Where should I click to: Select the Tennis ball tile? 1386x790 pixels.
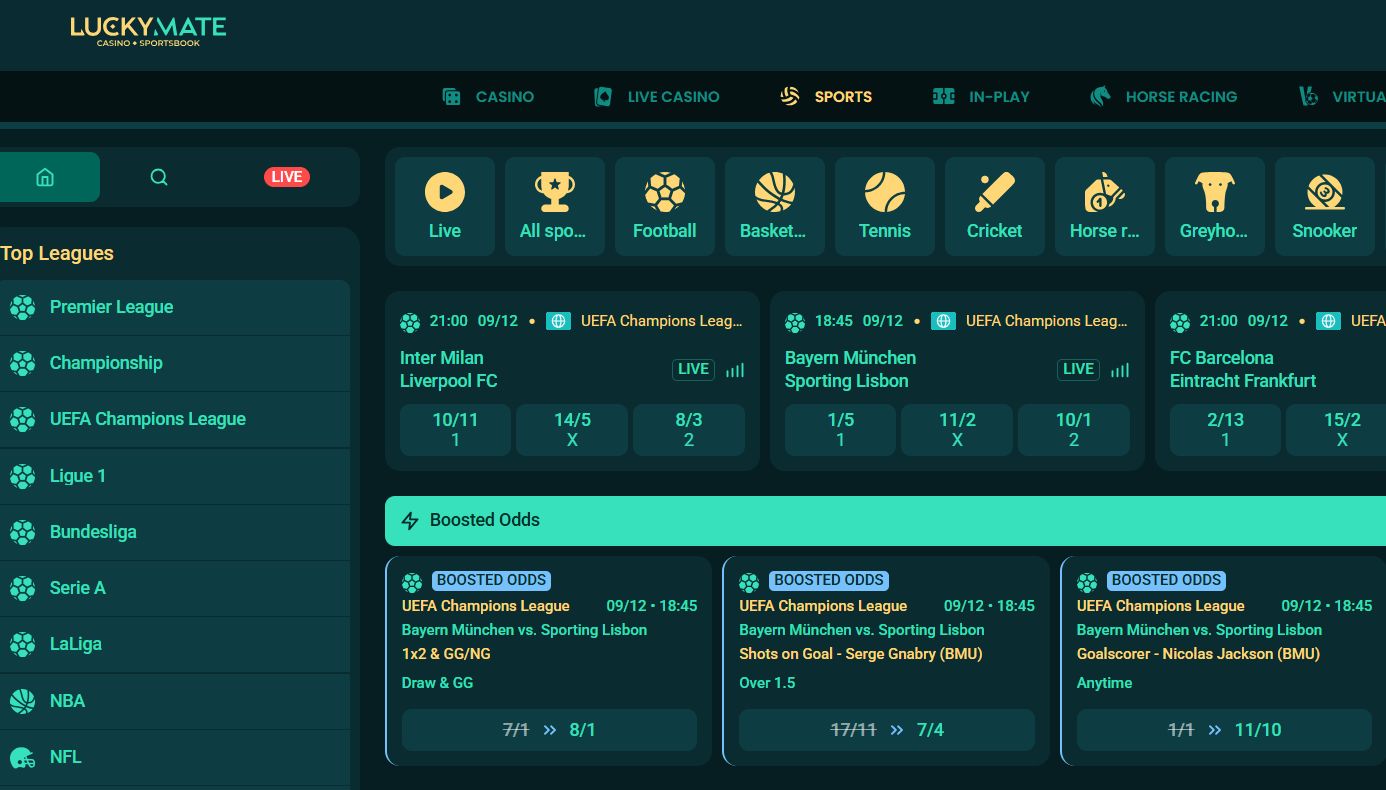[885, 206]
